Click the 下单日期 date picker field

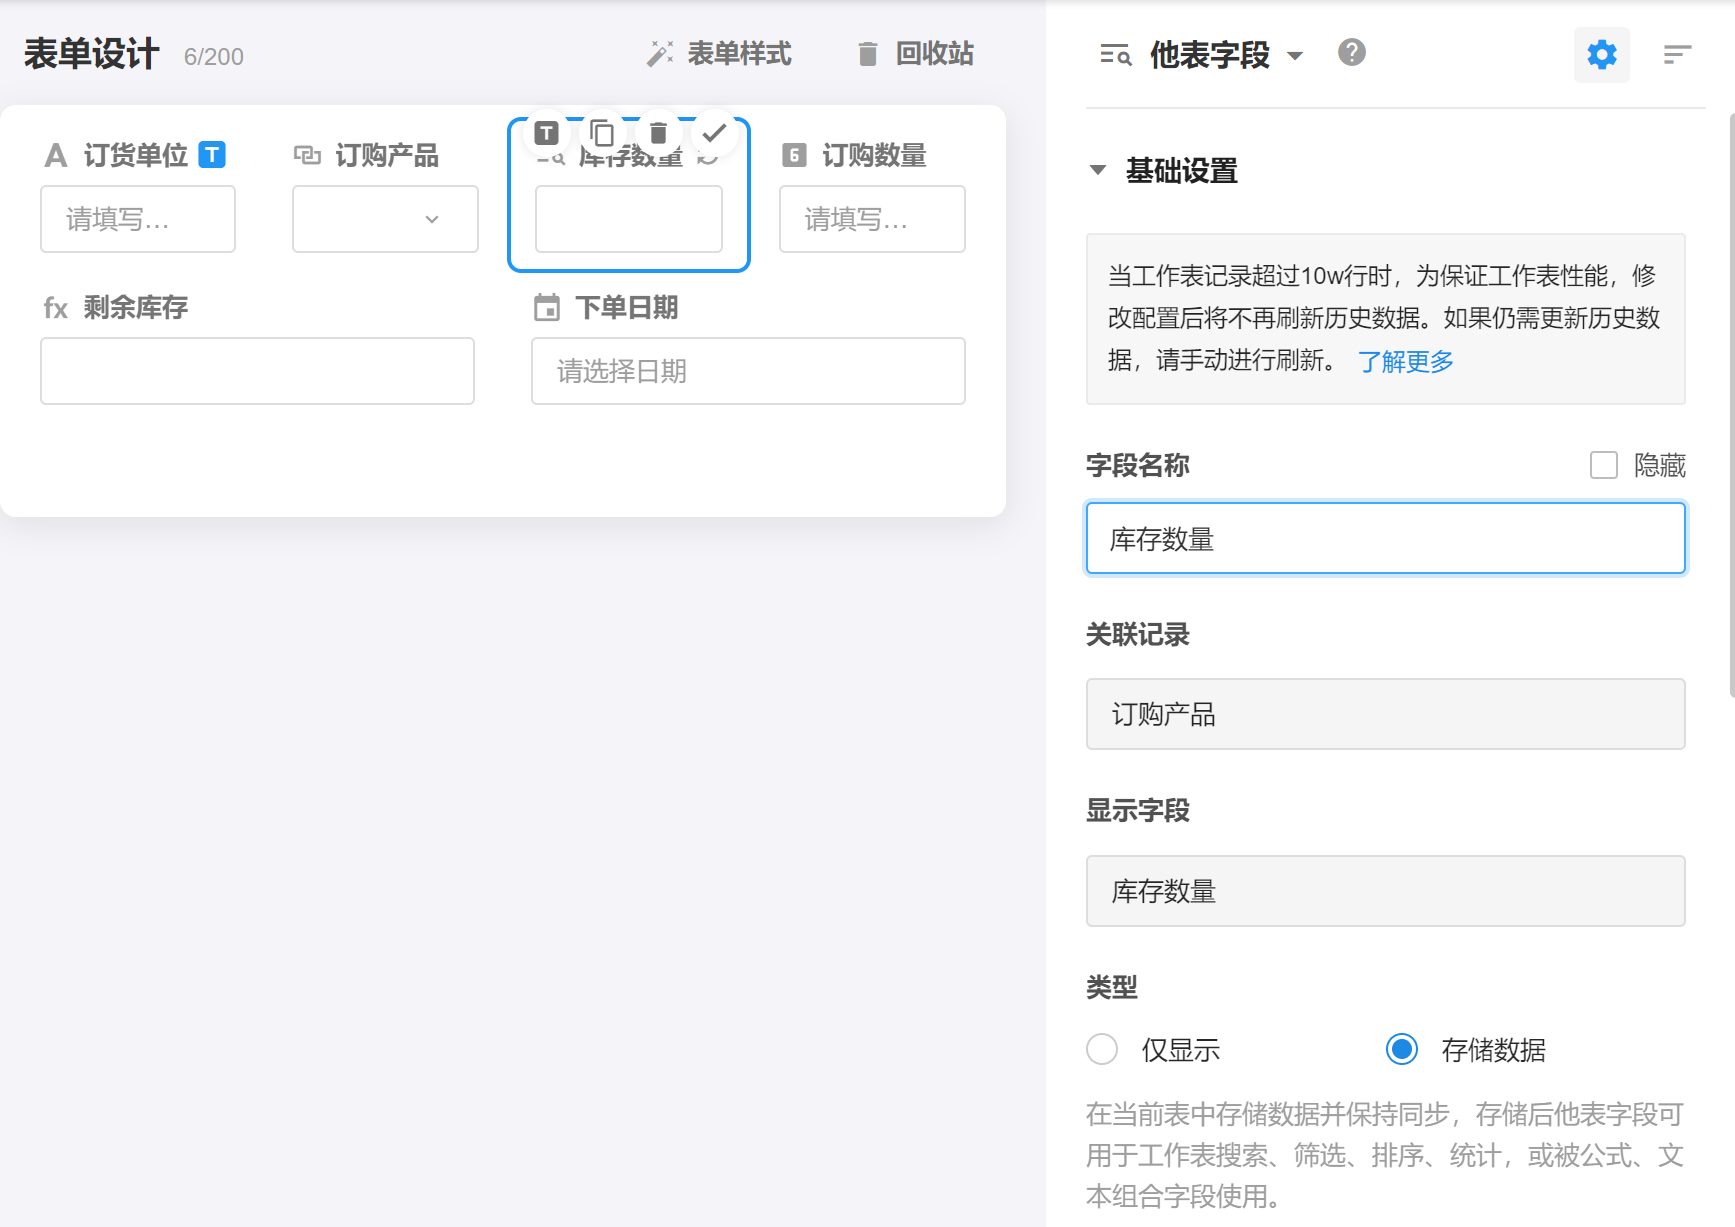coord(748,371)
